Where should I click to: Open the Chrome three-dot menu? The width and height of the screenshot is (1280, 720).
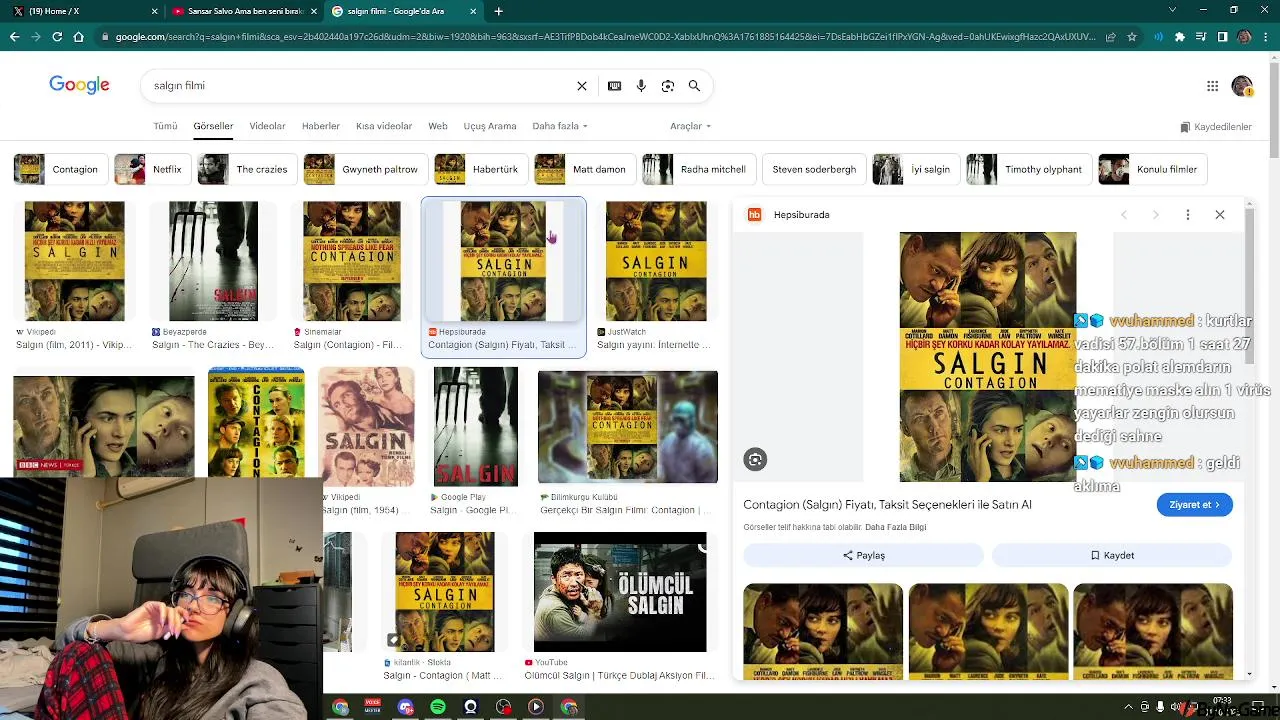tap(1266, 37)
